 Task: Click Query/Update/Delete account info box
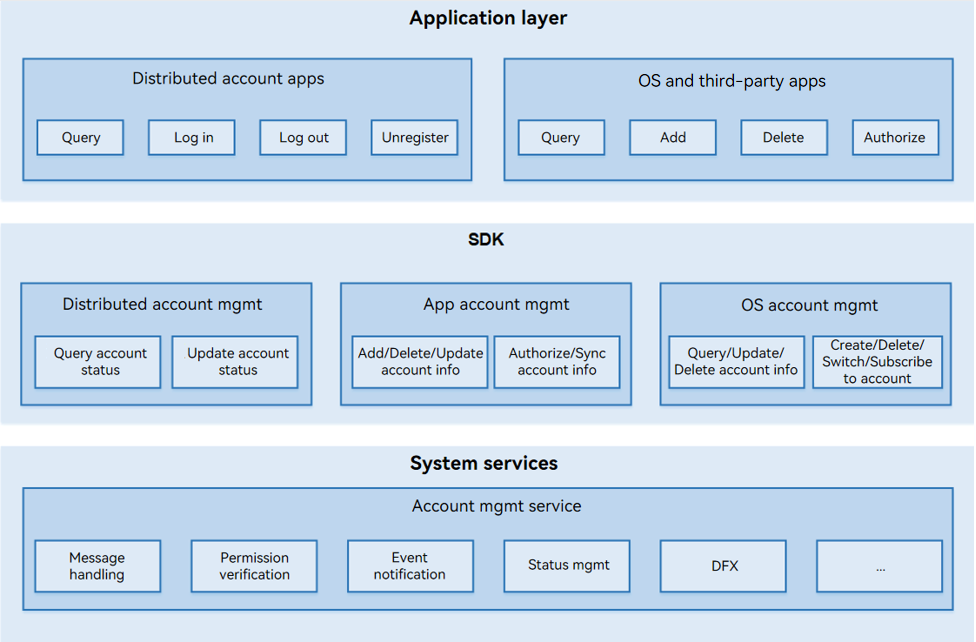click(x=737, y=362)
